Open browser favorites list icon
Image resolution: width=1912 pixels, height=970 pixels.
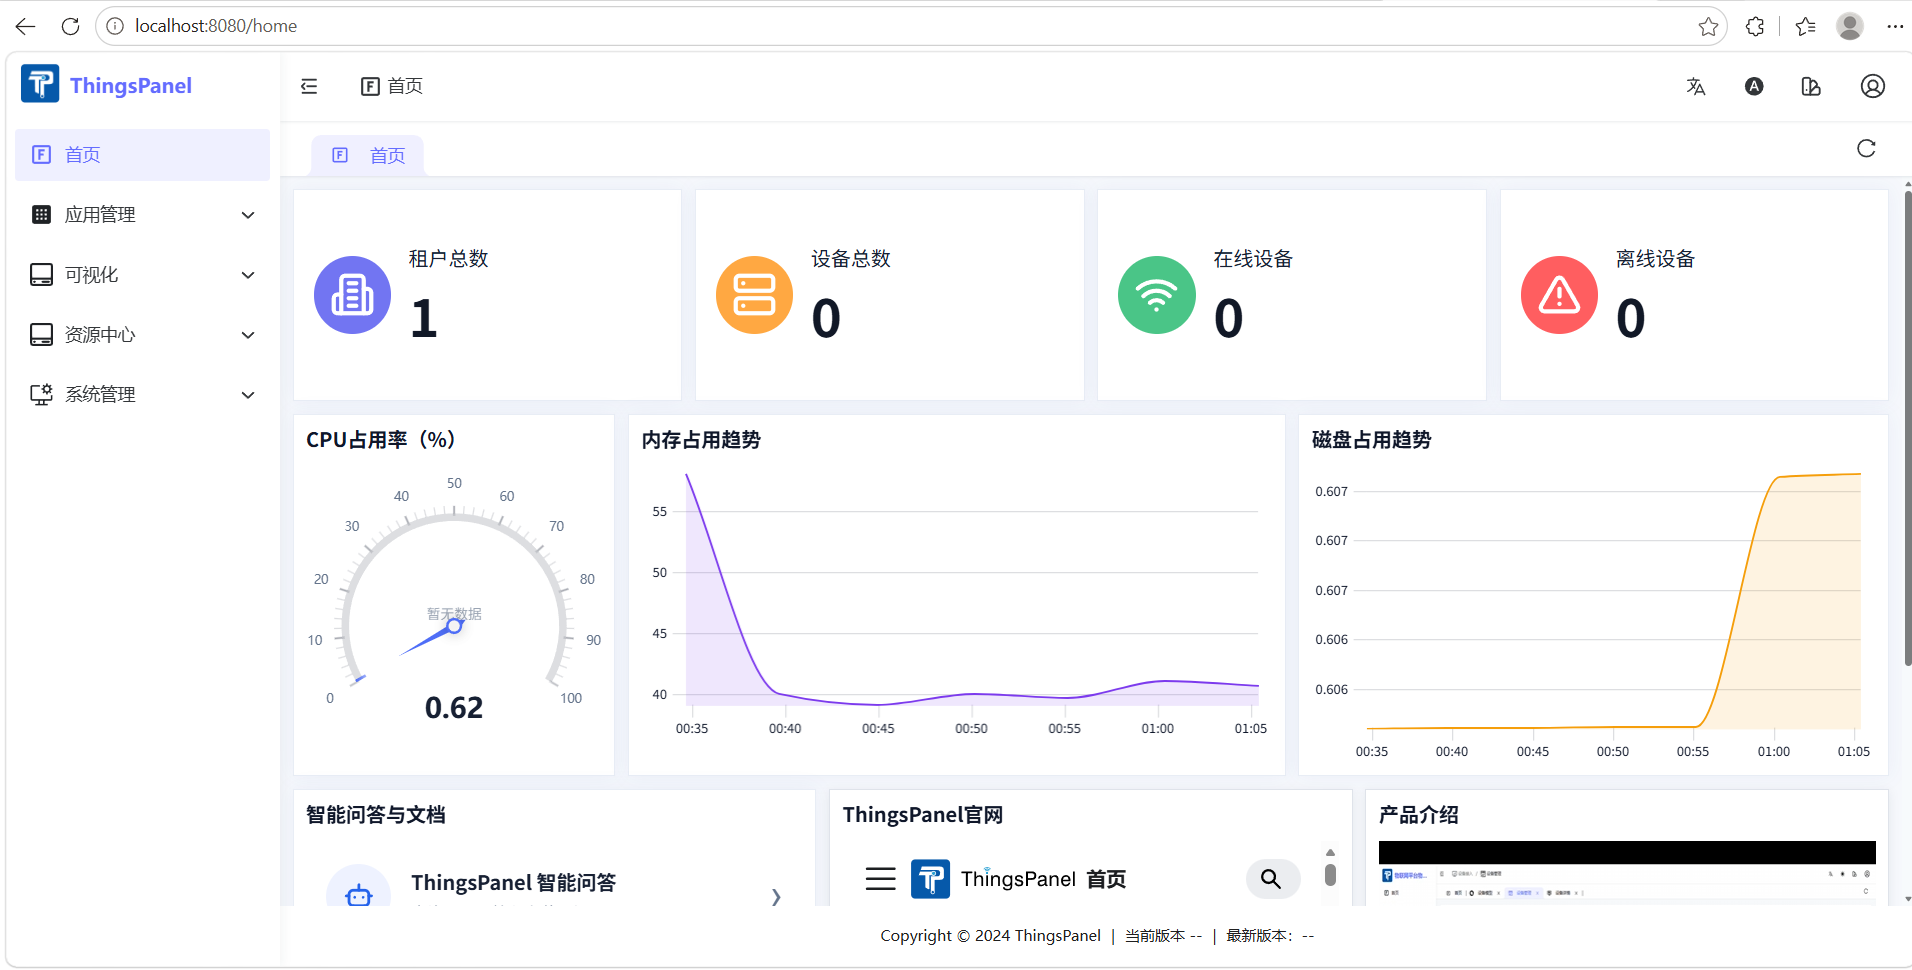tap(1805, 26)
